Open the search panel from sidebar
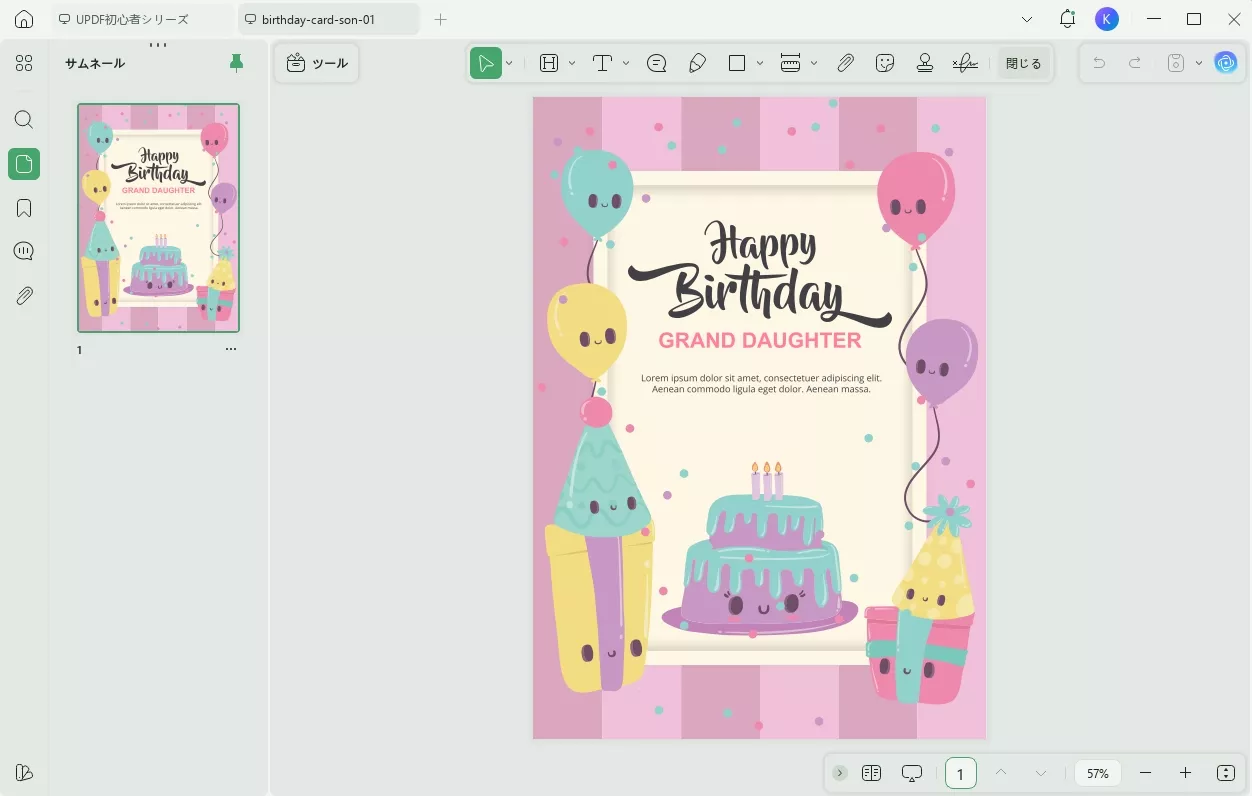The height and width of the screenshot is (796, 1252). coord(24,120)
